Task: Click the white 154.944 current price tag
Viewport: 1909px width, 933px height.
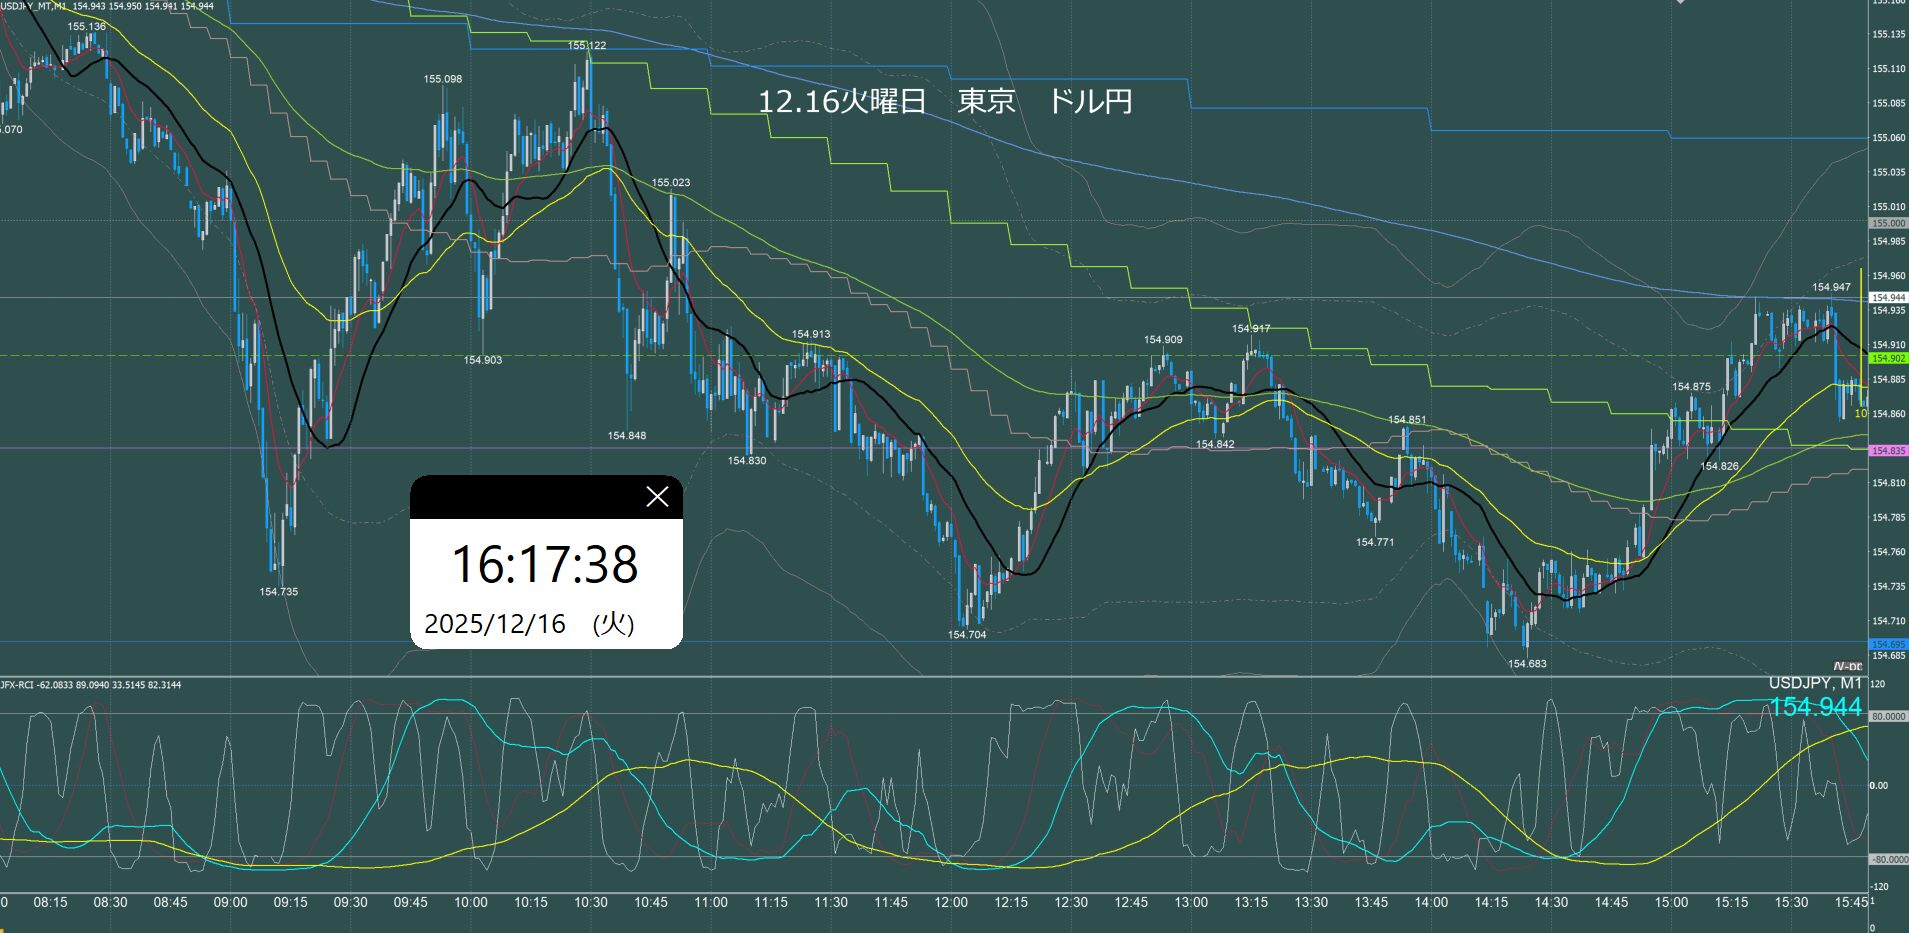Action: coord(1888,298)
